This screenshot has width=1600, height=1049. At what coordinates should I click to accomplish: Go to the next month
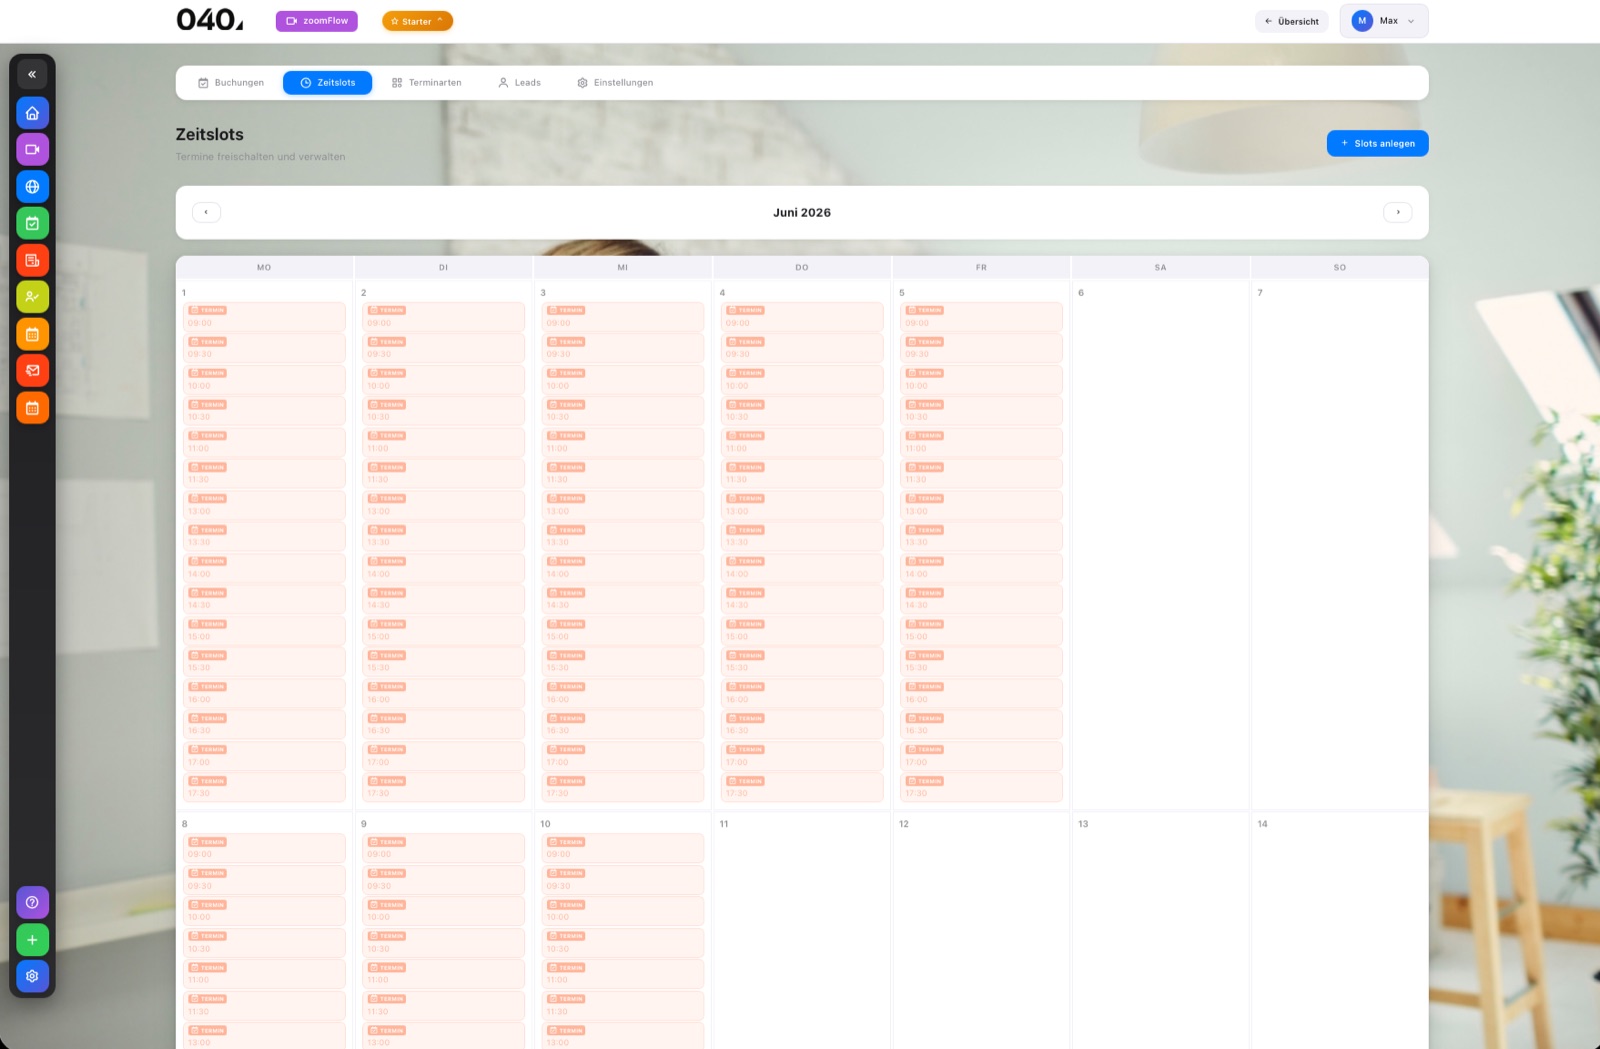(1398, 212)
